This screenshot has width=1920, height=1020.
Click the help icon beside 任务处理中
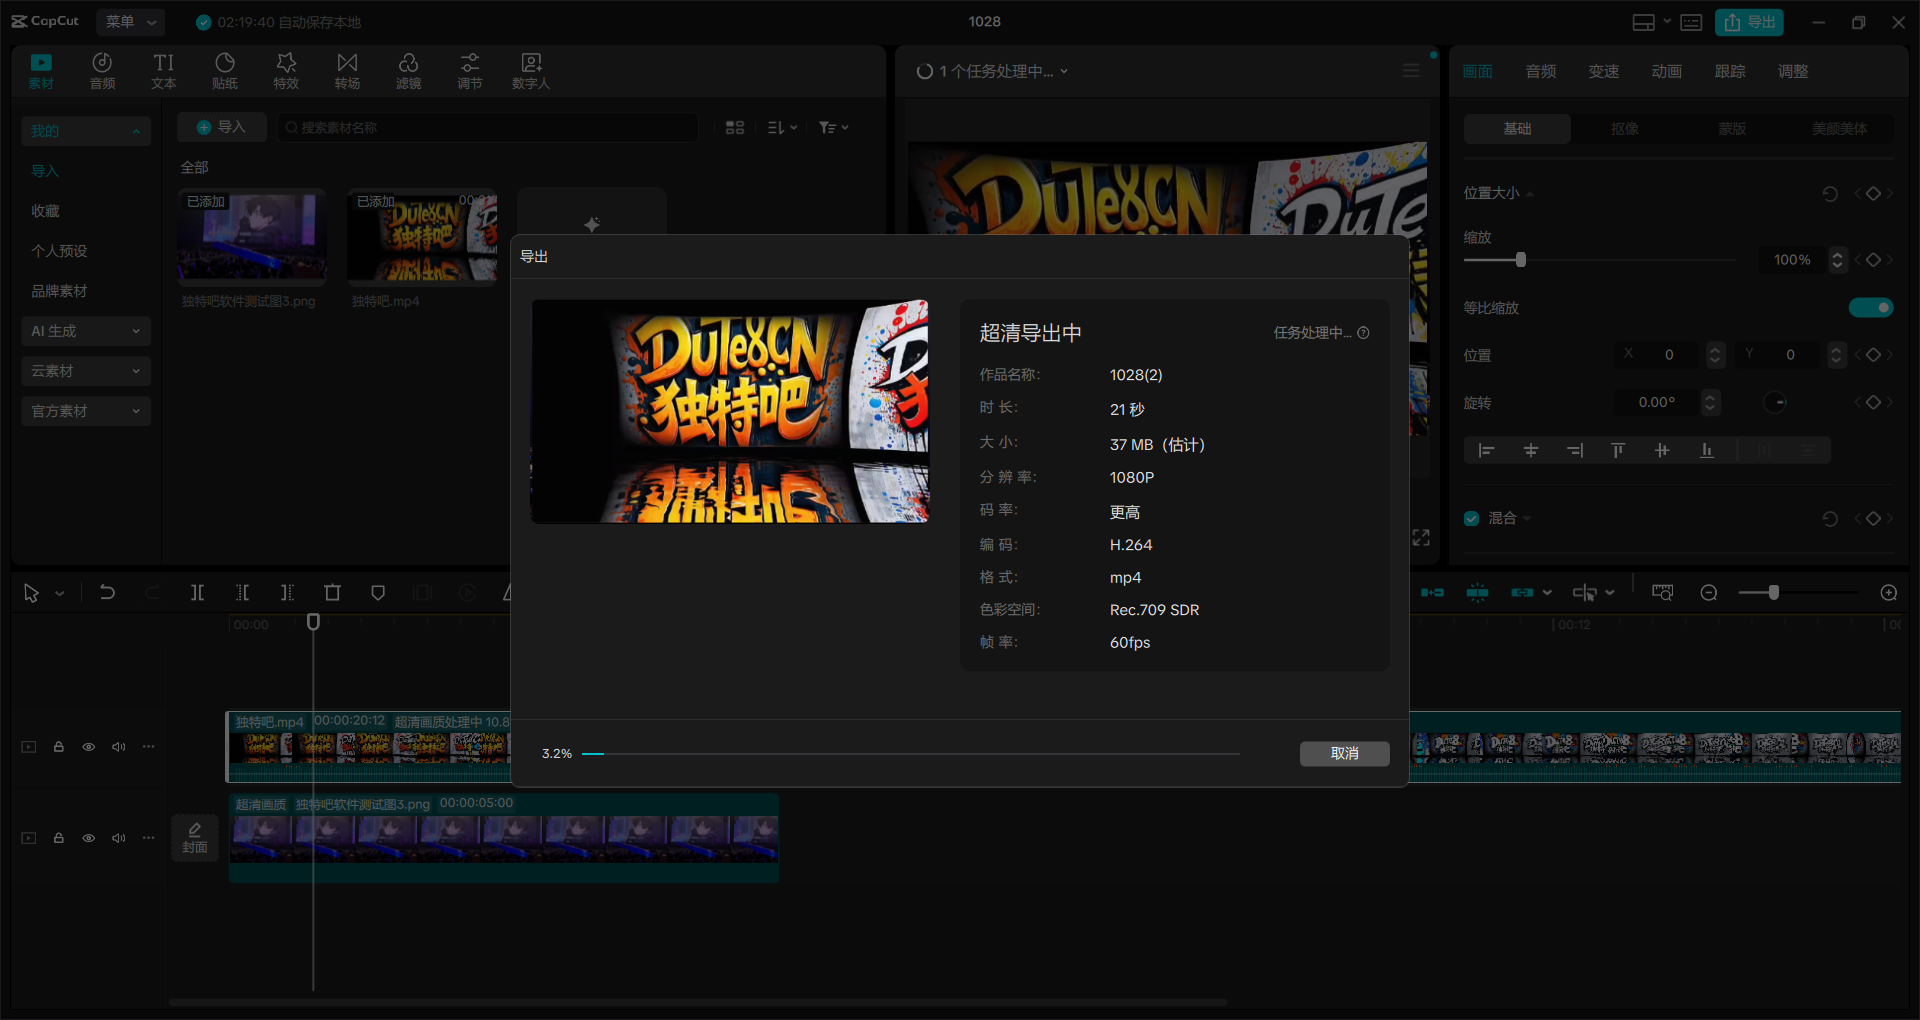tap(1364, 333)
